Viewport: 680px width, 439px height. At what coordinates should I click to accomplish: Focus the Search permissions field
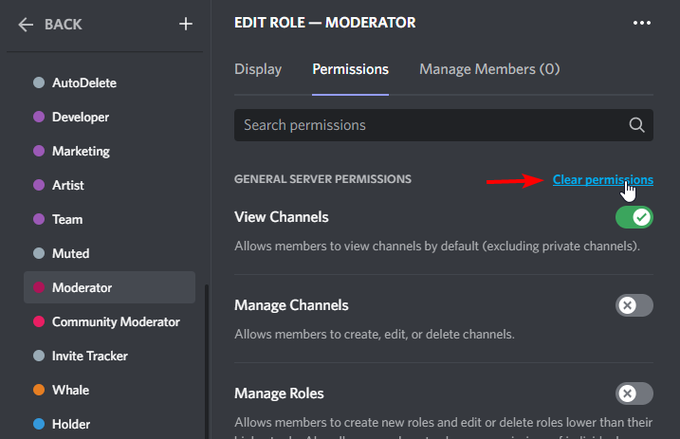point(444,125)
